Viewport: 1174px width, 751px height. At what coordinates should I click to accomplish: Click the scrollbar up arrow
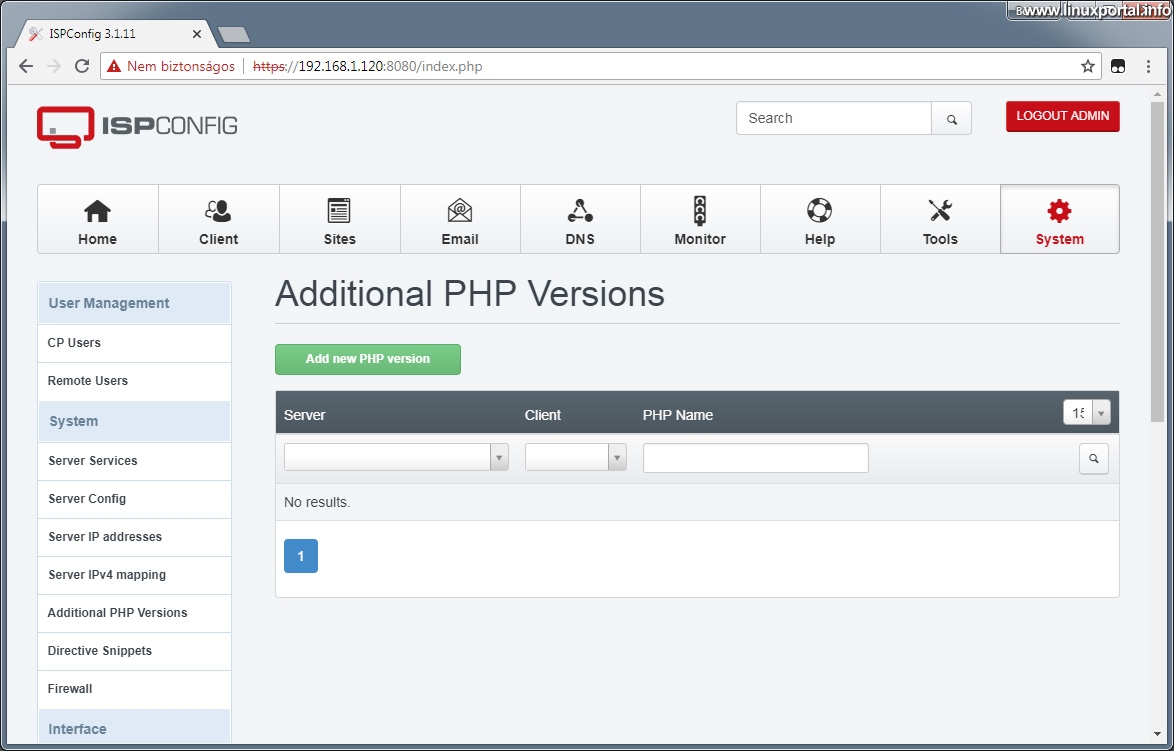coord(1158,94)
